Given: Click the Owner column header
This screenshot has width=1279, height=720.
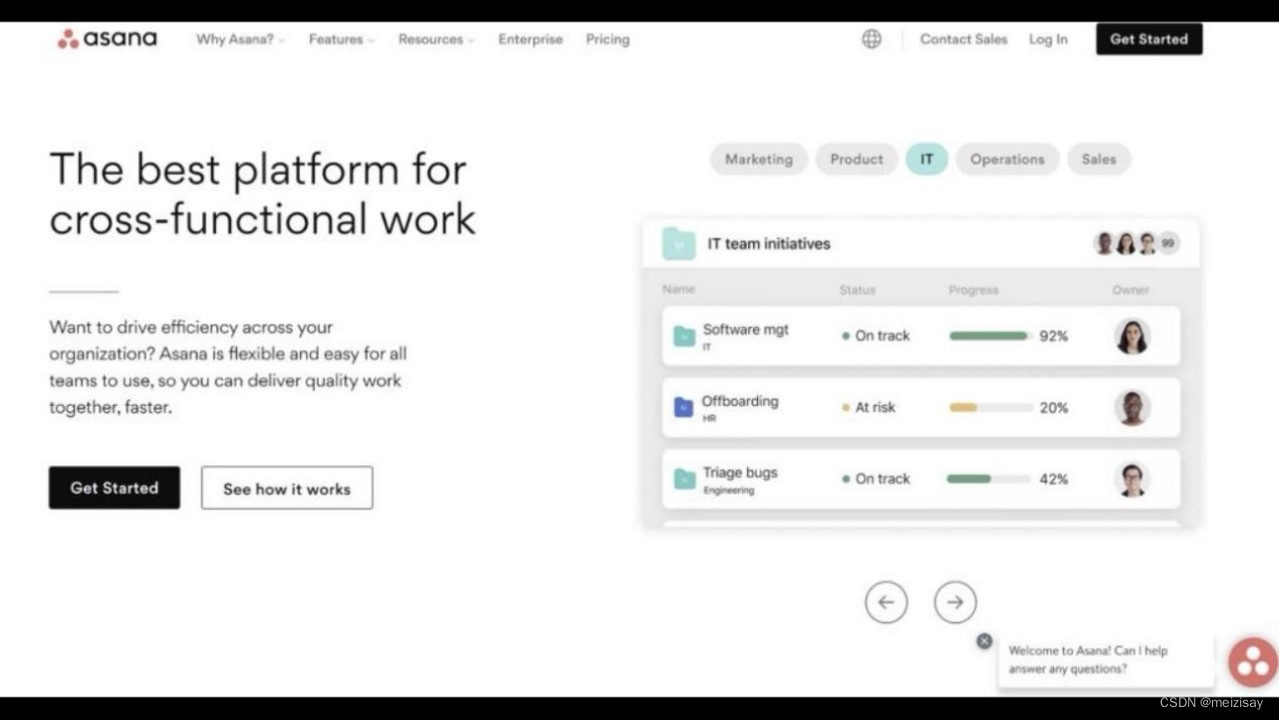Looking at the screenshot, I should [x=1131, y=290].
